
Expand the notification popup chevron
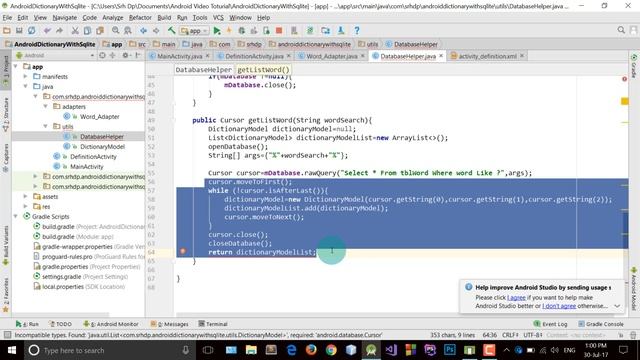[617, 306]
